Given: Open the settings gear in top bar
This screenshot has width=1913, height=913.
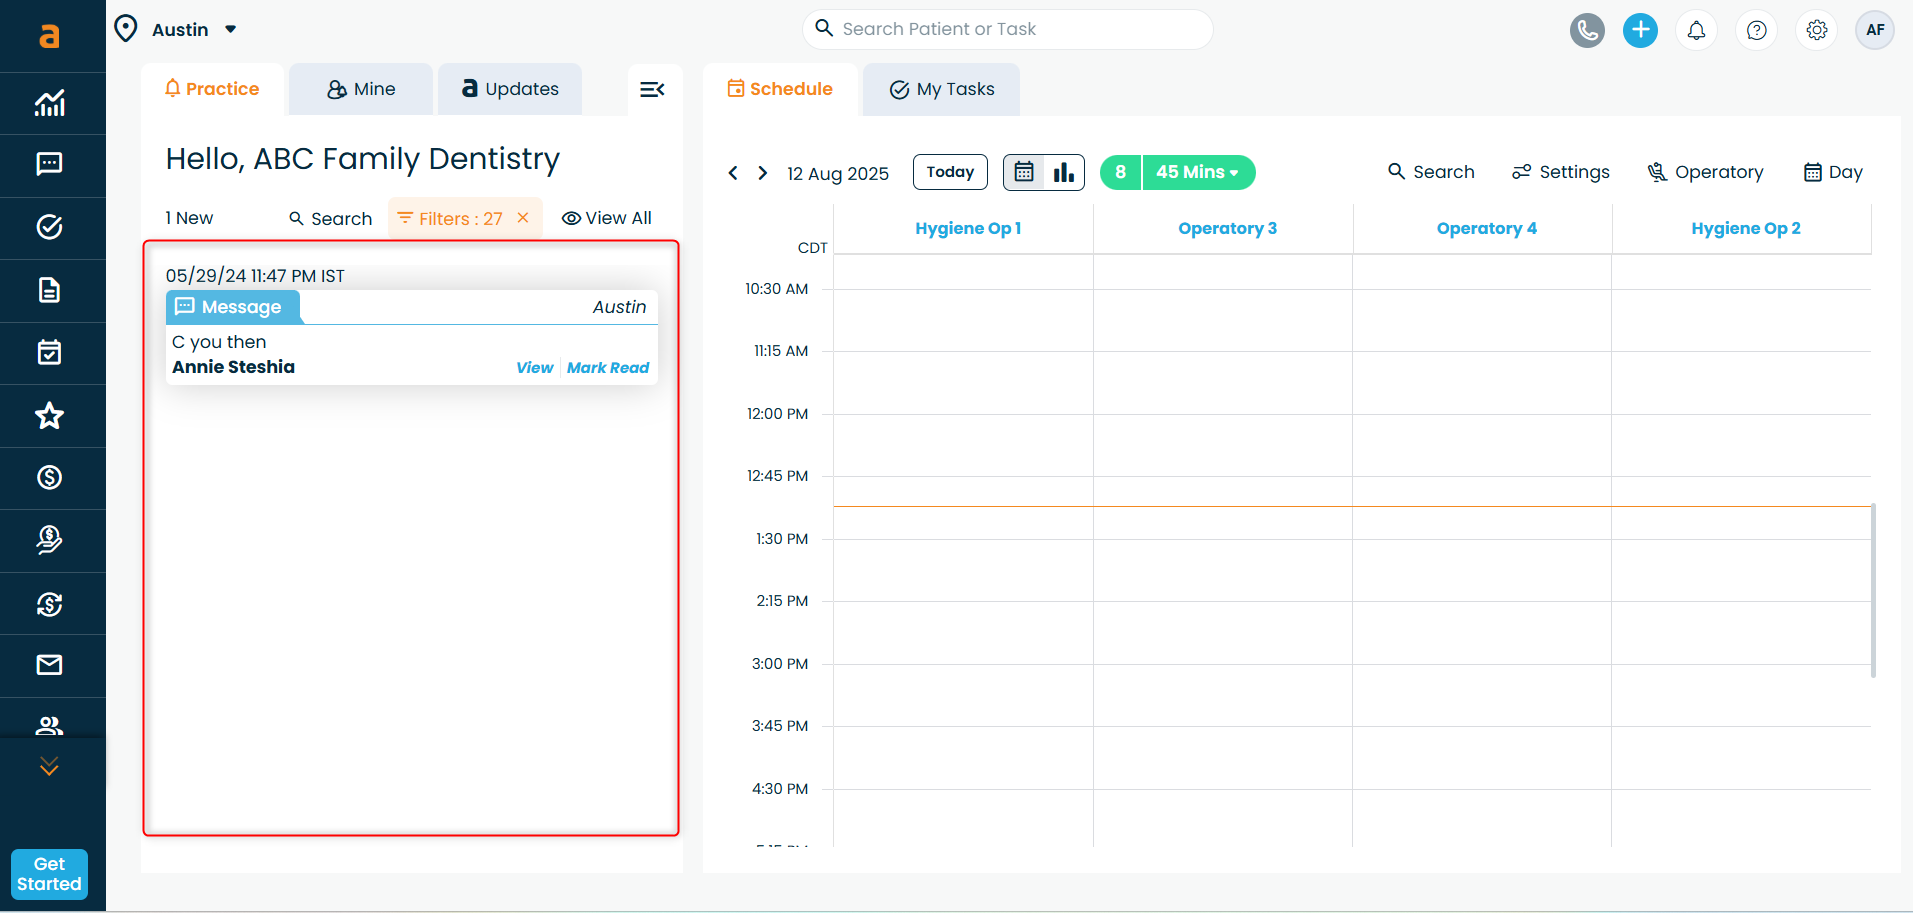Looking at the screenshot, I should (1817, 30).
